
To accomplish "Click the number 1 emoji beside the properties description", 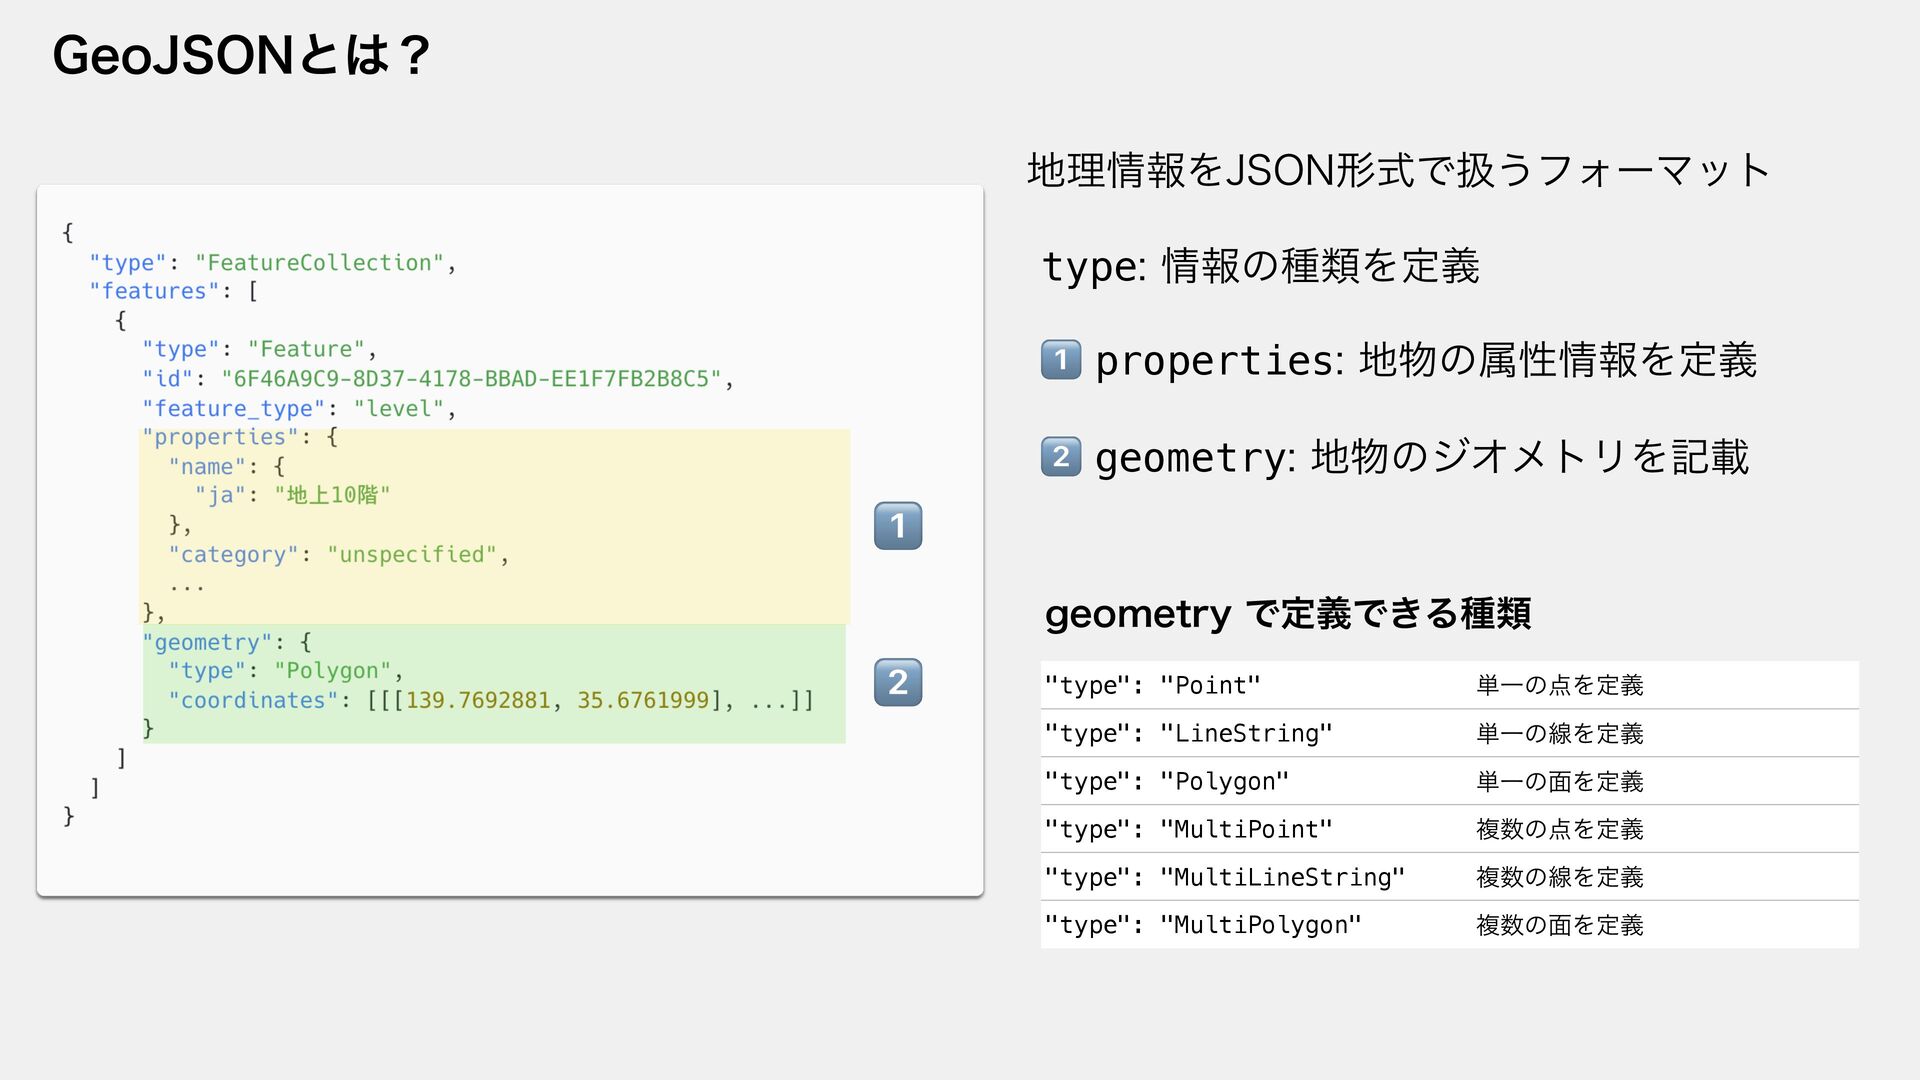I will [1061, 360].
